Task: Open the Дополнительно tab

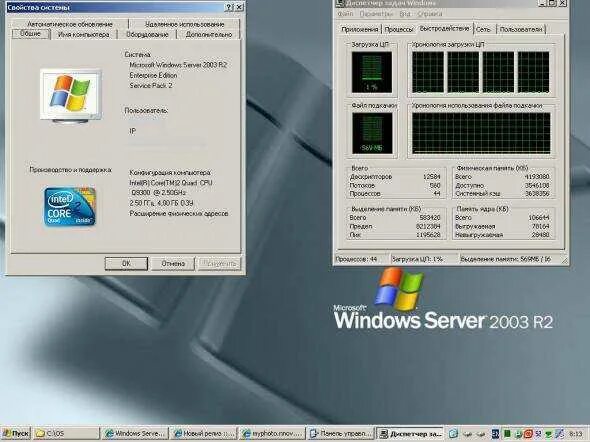Action: (209, 35)
